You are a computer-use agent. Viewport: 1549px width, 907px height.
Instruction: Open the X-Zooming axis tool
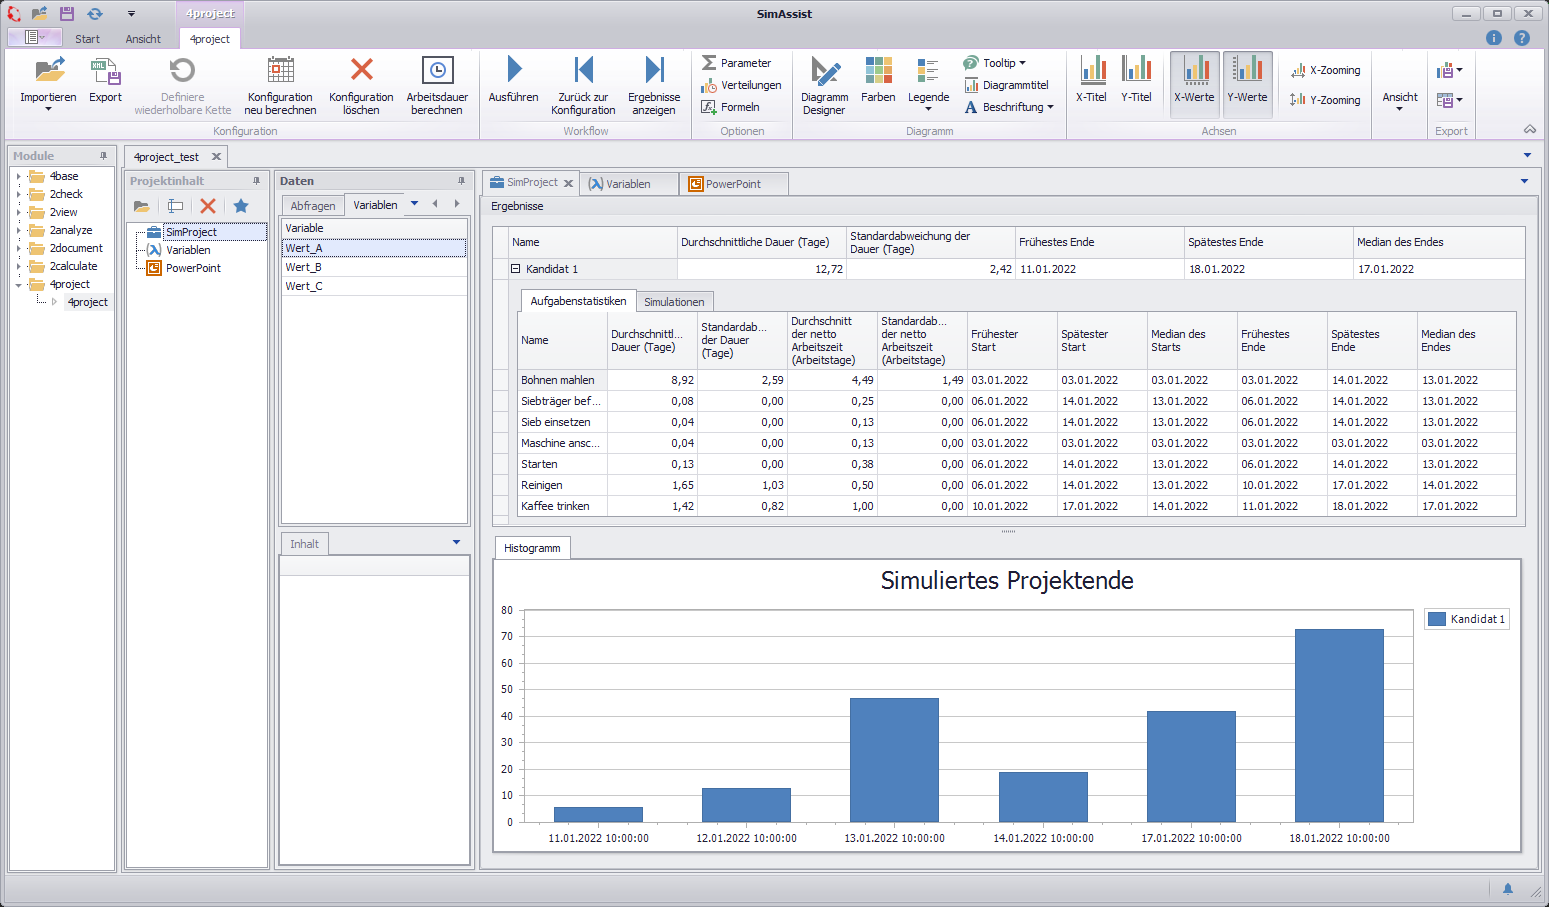(x=1325, y=69)
